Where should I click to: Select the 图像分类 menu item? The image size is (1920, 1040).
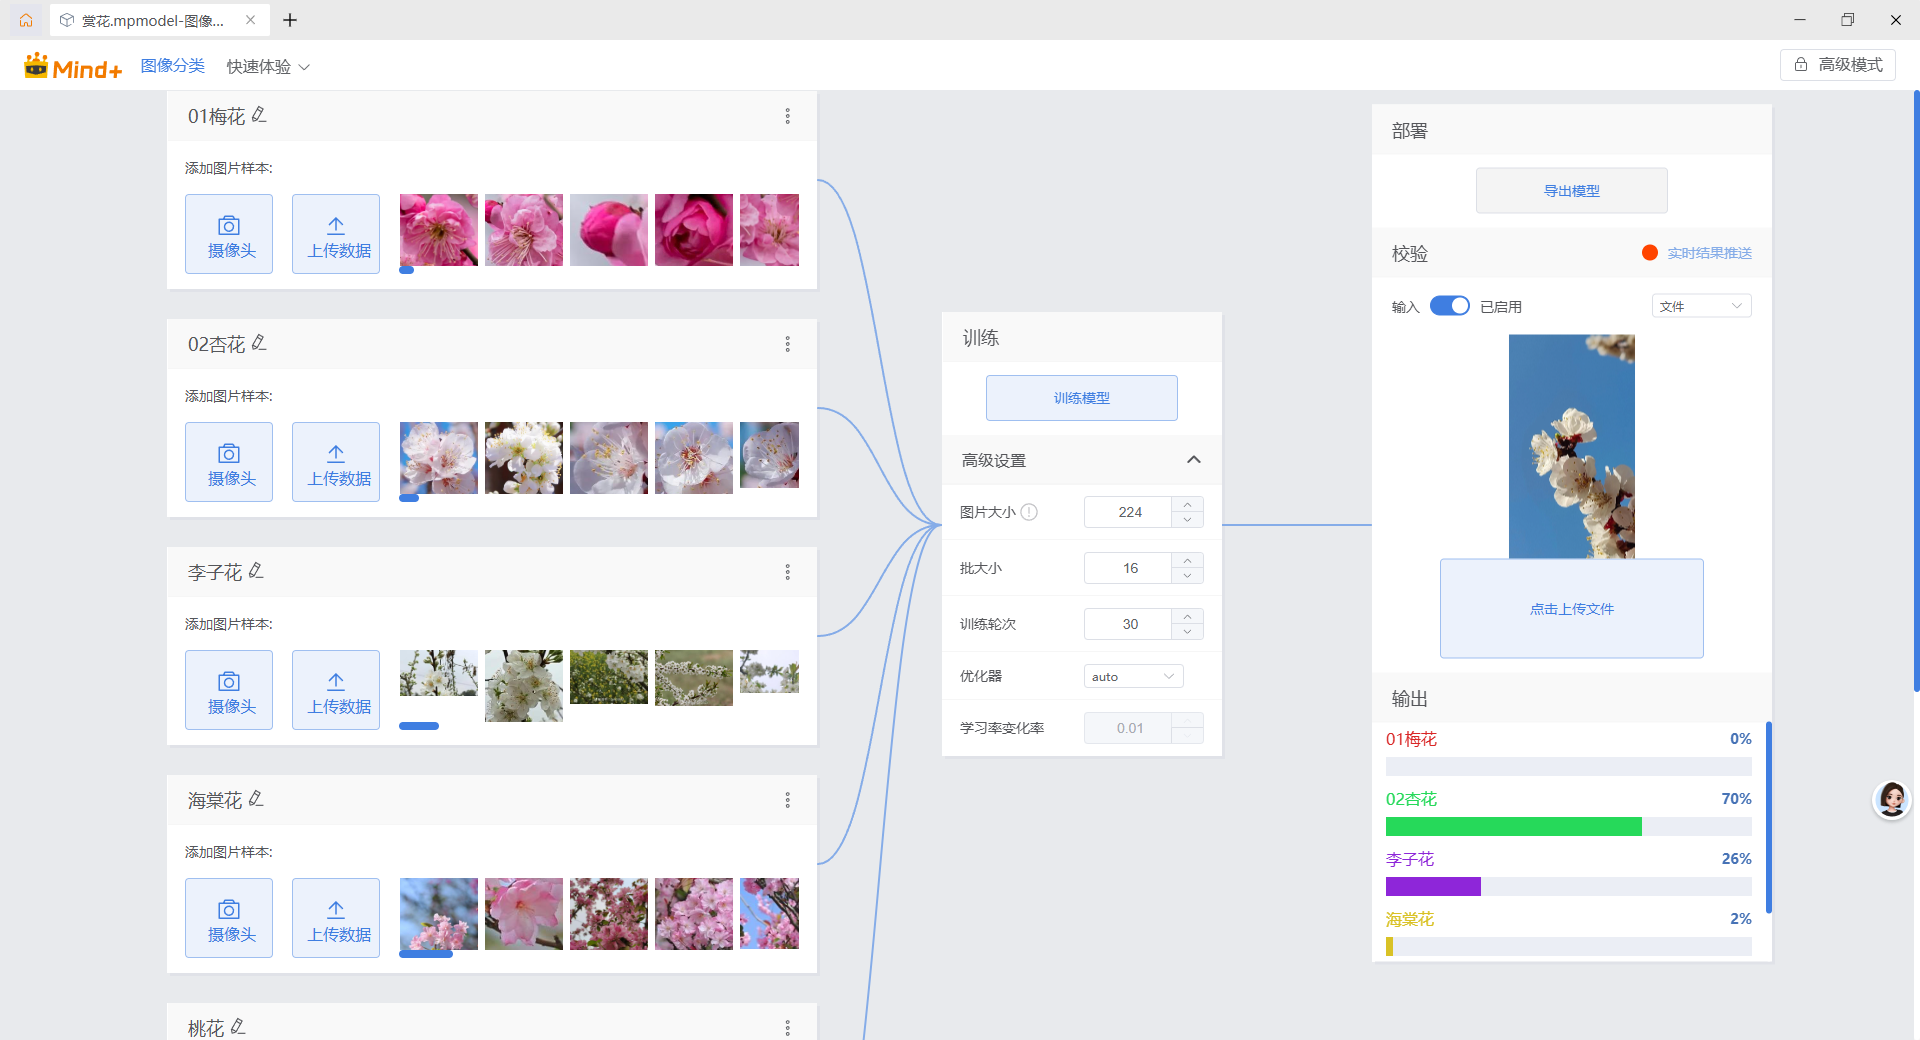[172, 66]
